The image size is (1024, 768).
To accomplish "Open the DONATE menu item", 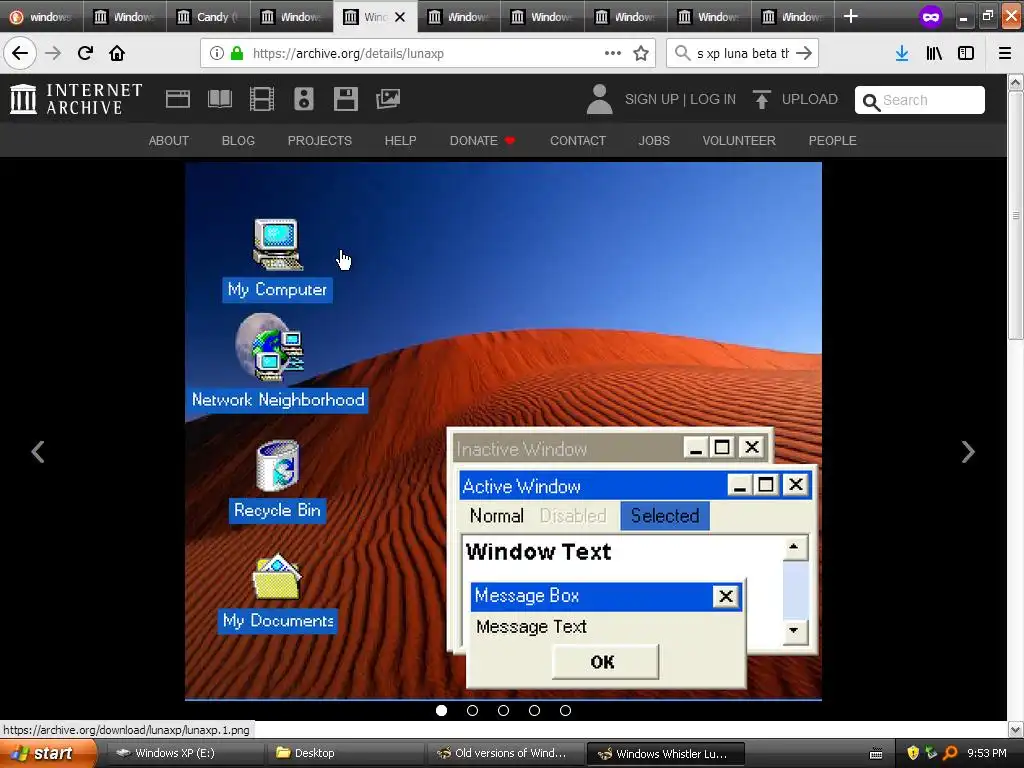I will pos(482,140).
